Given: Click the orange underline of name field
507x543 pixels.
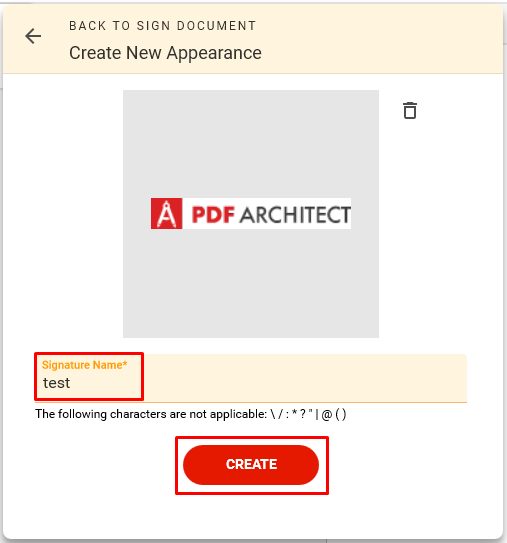Looking at the screenshot, I should [x=251, y=402].
